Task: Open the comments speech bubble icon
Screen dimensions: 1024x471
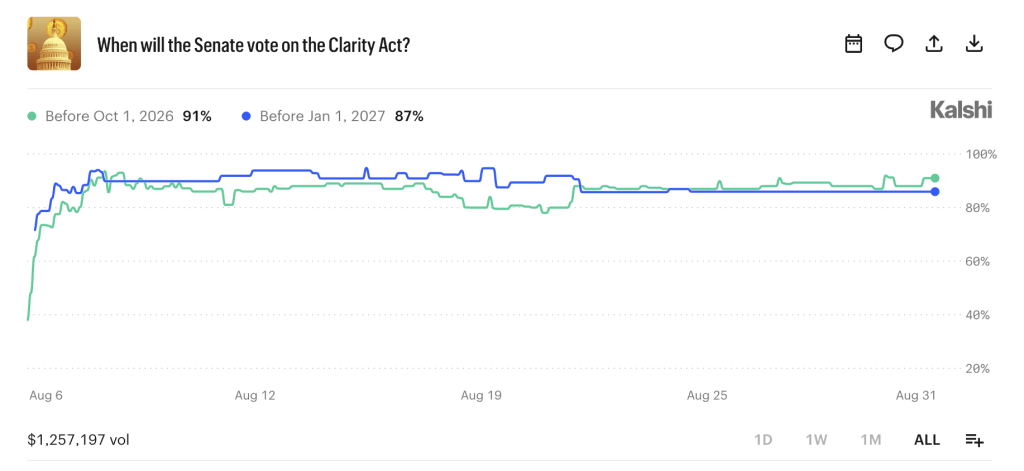Action: point(893,44)
